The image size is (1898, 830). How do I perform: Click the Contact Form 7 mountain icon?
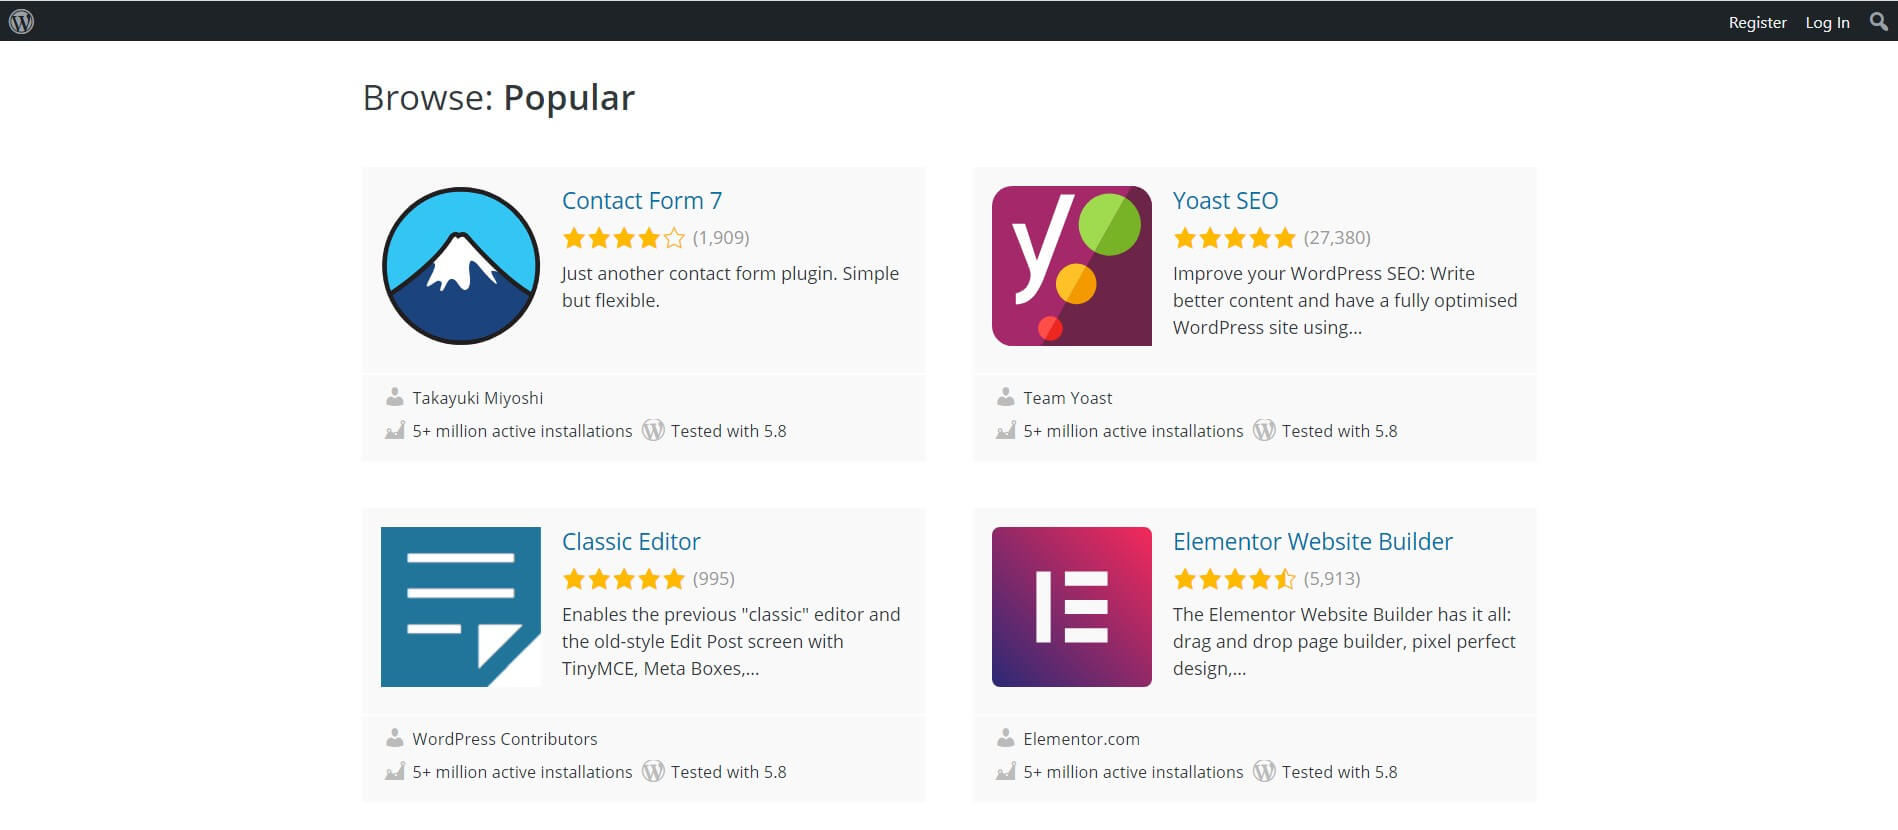461,266
